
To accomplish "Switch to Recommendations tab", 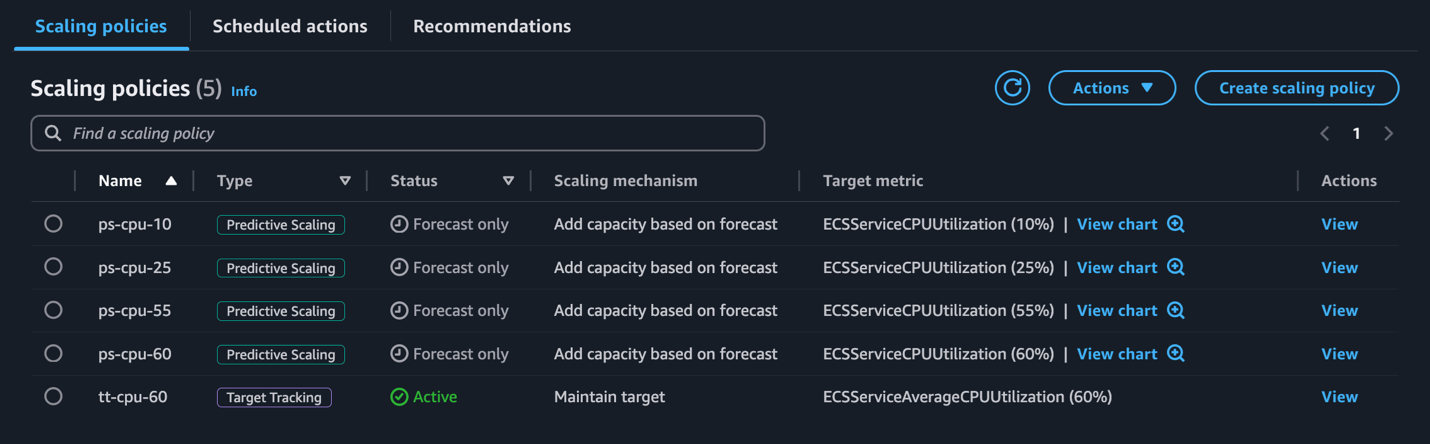I will (x=492, y=26).
